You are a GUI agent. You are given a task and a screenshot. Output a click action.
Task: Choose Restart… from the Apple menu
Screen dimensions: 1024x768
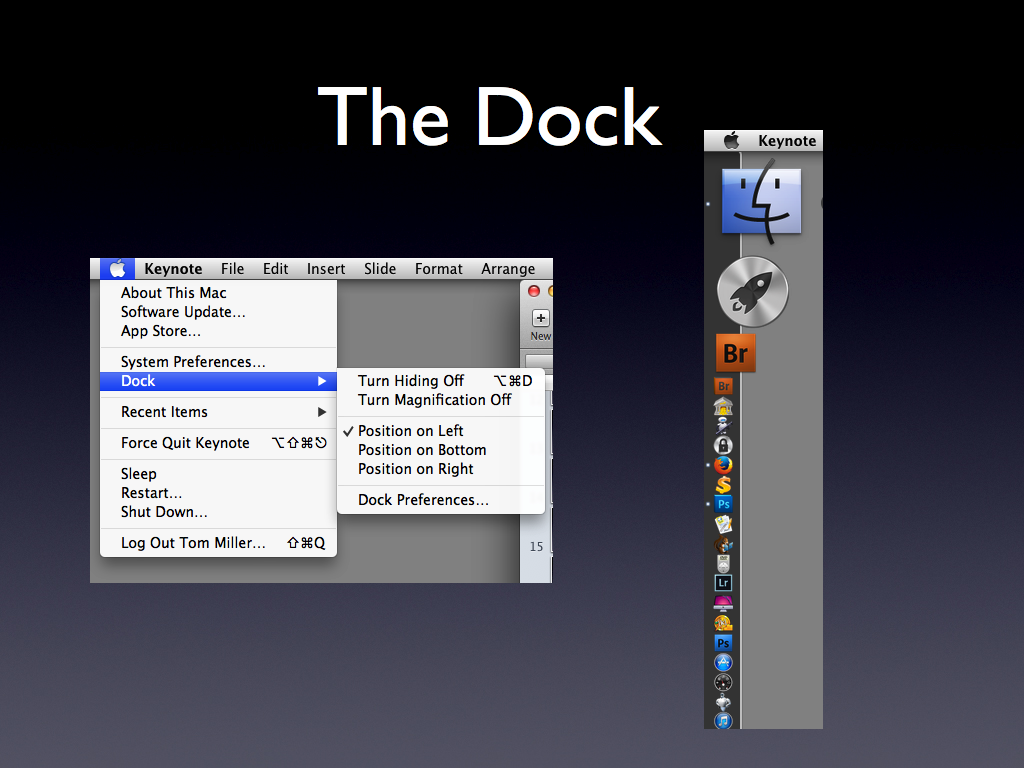218,492
